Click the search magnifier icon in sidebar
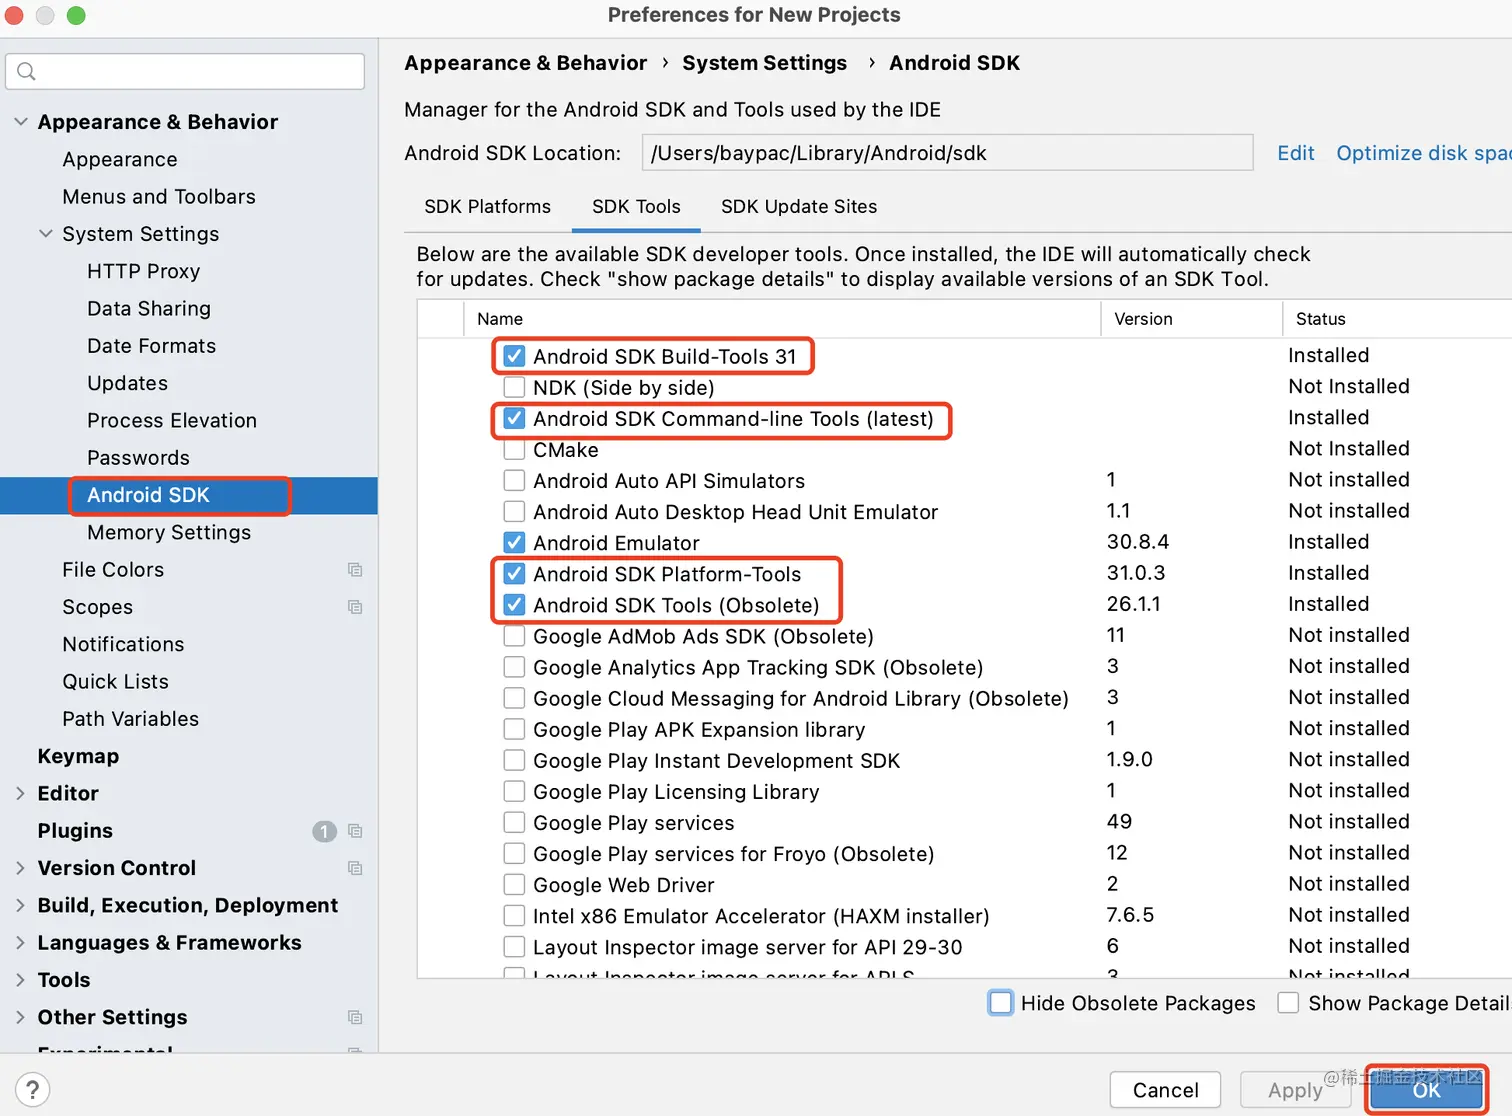The height and width of the screenshot is (1116, 1512). point(27,71)
